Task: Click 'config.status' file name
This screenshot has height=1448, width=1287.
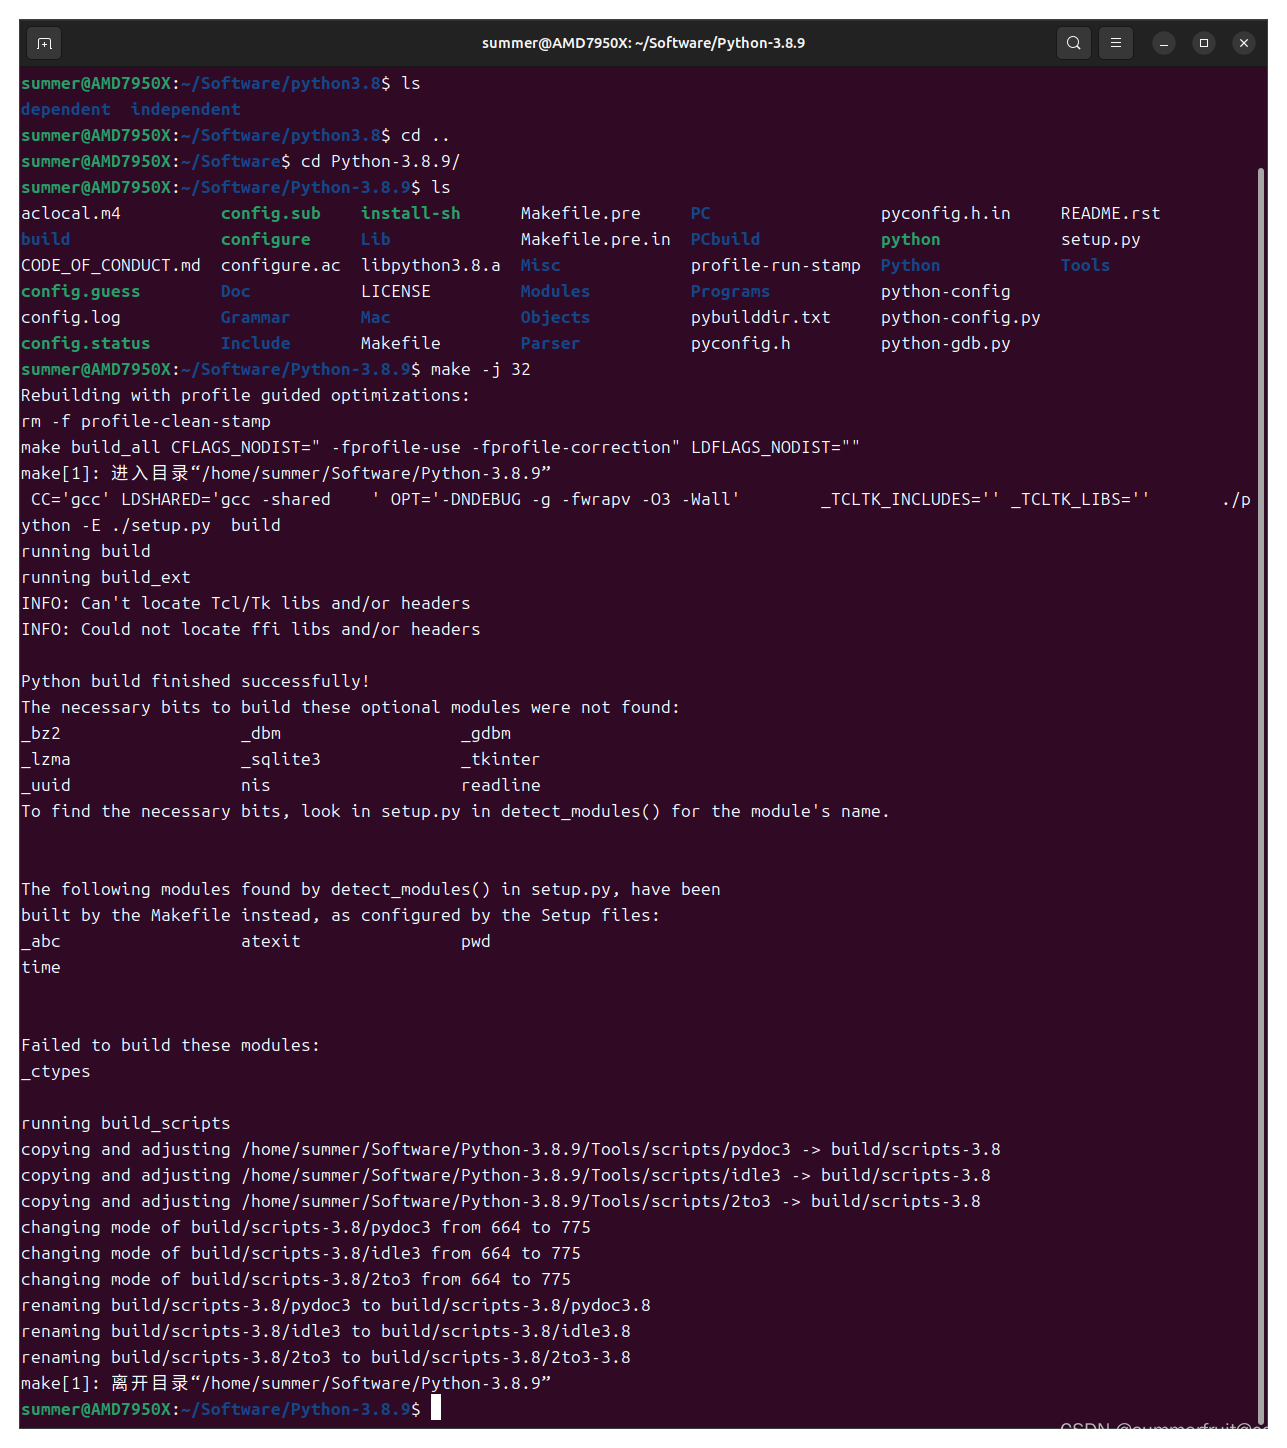Action: click(86, 343)
